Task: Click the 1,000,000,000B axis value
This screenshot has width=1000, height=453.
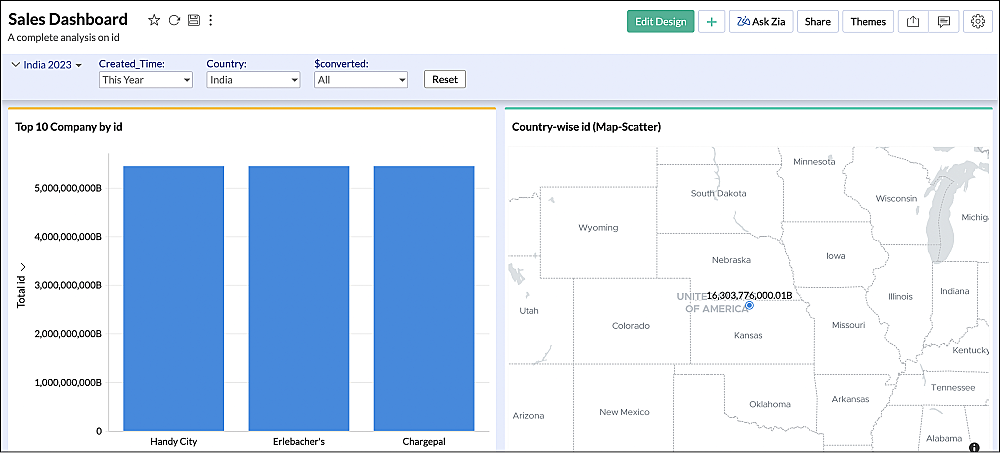Action: pyautogui.click(x=67, y=382)
